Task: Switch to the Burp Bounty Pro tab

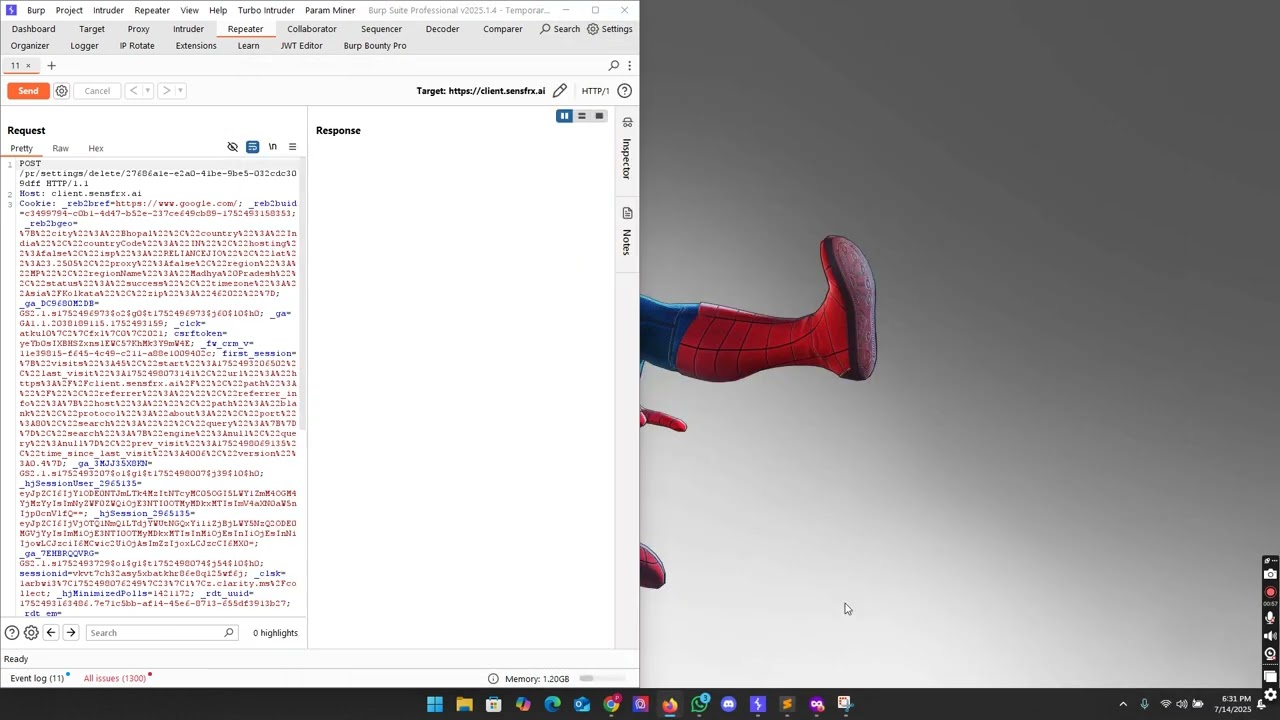Action: (375, 46)
